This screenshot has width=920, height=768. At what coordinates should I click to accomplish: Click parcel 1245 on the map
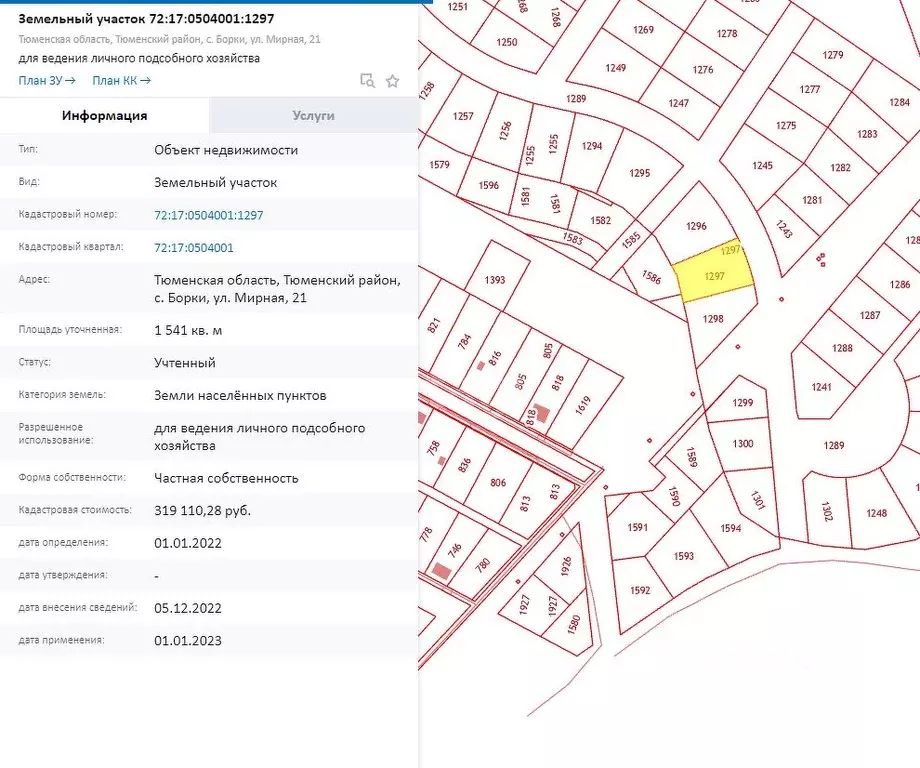coord(763,166)
